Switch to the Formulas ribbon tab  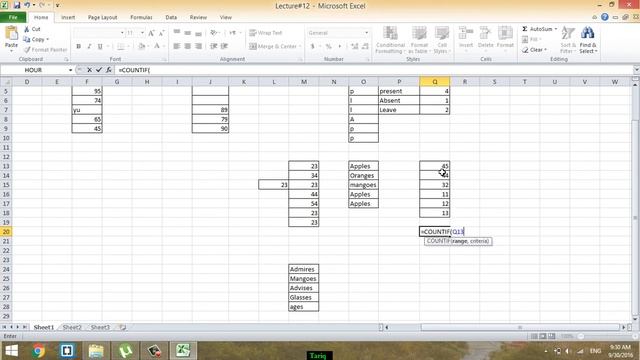[x=141, y=18]
